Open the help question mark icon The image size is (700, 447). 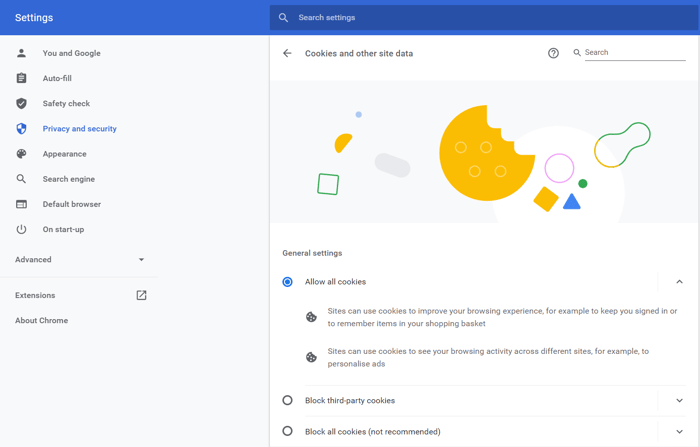coord(553,53)
